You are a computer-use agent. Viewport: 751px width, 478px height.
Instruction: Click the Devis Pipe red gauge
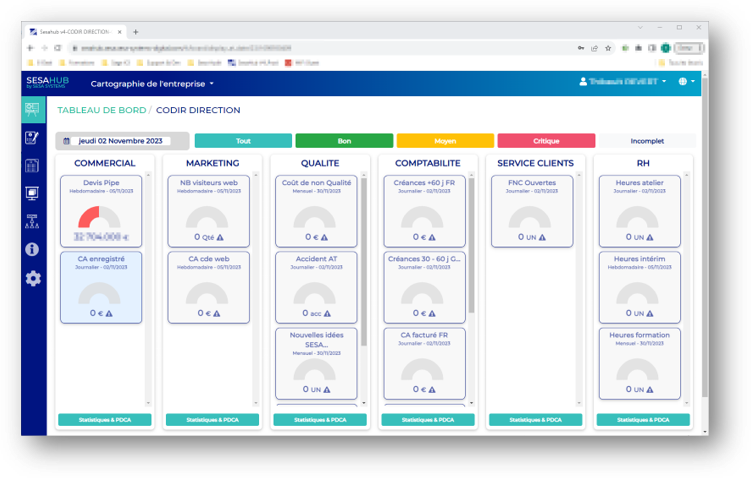(101, 218)
